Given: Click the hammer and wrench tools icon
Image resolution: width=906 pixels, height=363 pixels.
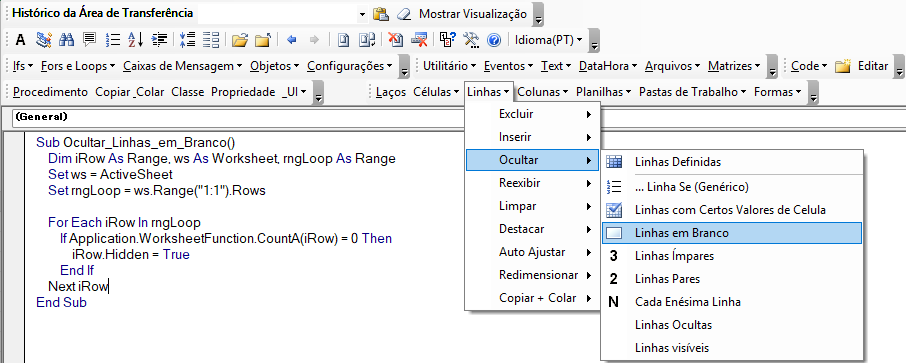Looking at the screenshot, I should click(471, 40).
